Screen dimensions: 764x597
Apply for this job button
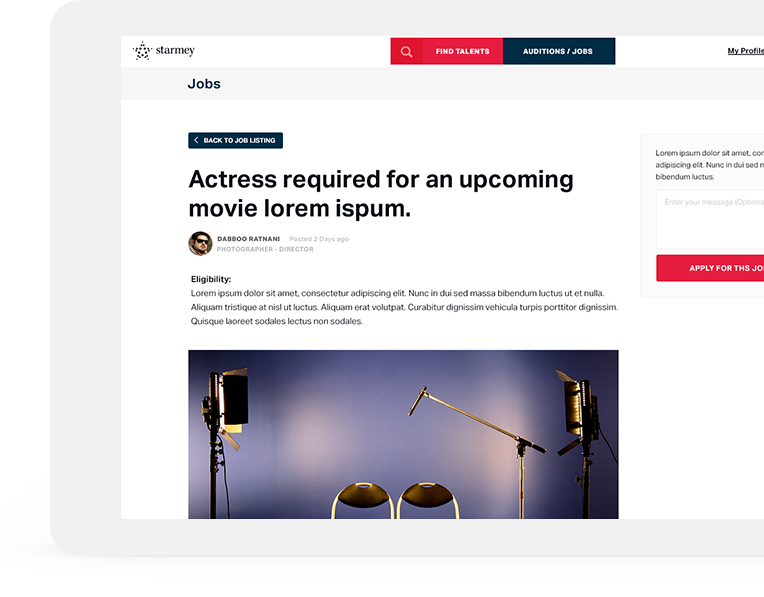tap(710, 268)
